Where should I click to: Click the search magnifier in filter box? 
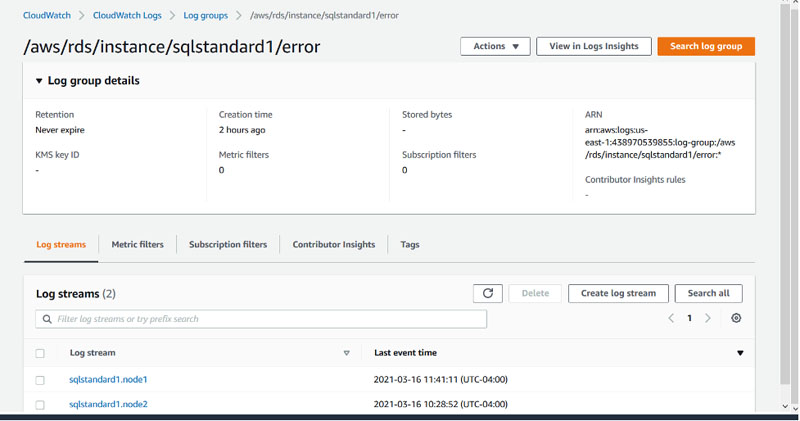pos(47,319)
